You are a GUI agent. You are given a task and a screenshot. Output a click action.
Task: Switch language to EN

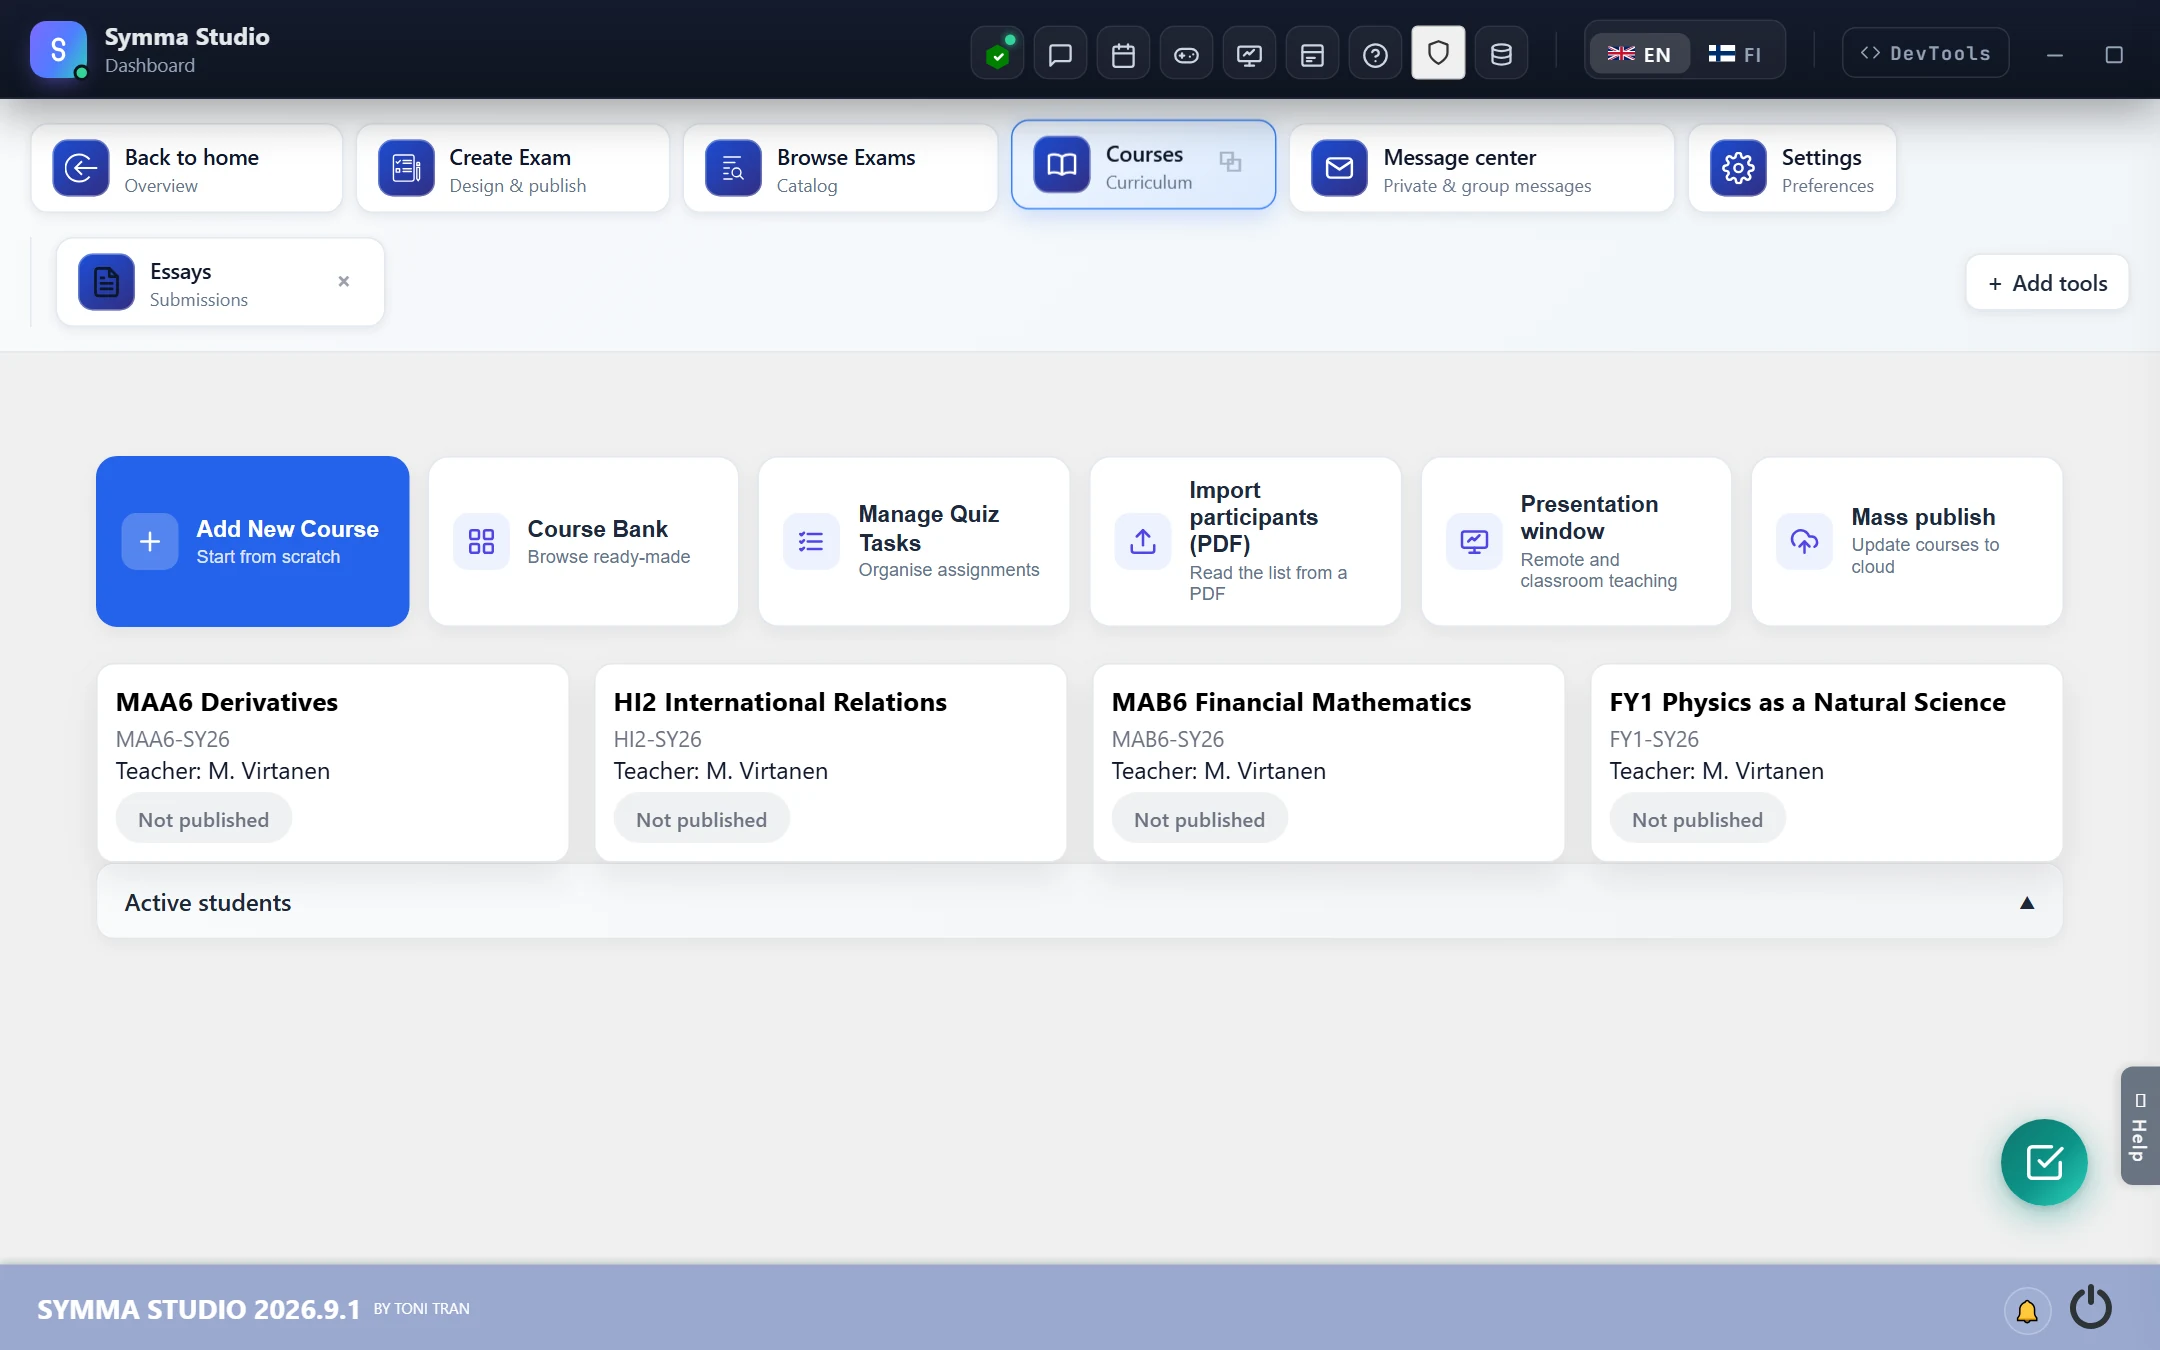1639,54
